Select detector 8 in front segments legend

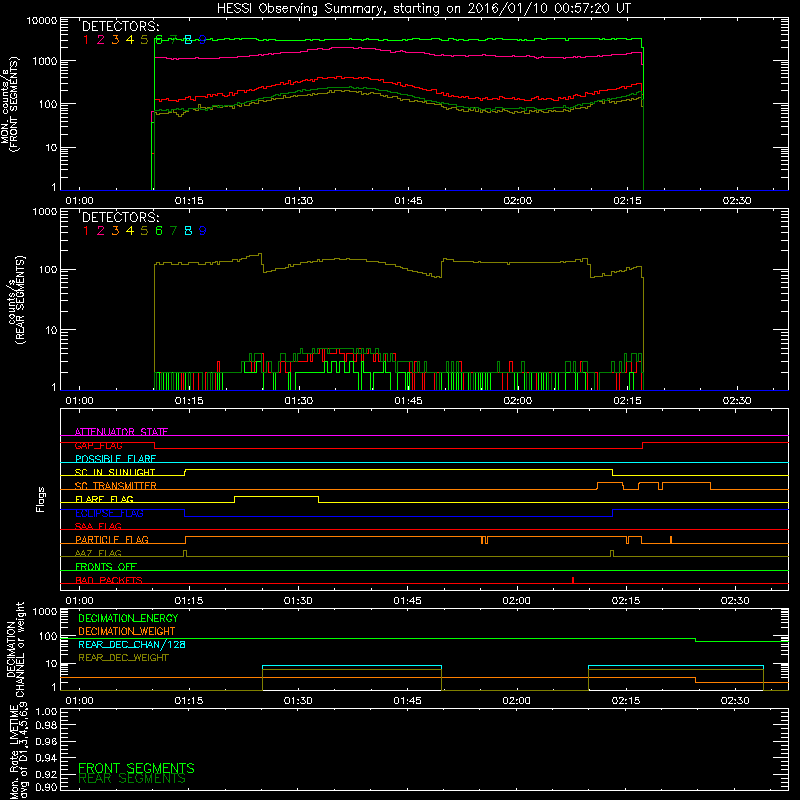[x=188, y=40]
